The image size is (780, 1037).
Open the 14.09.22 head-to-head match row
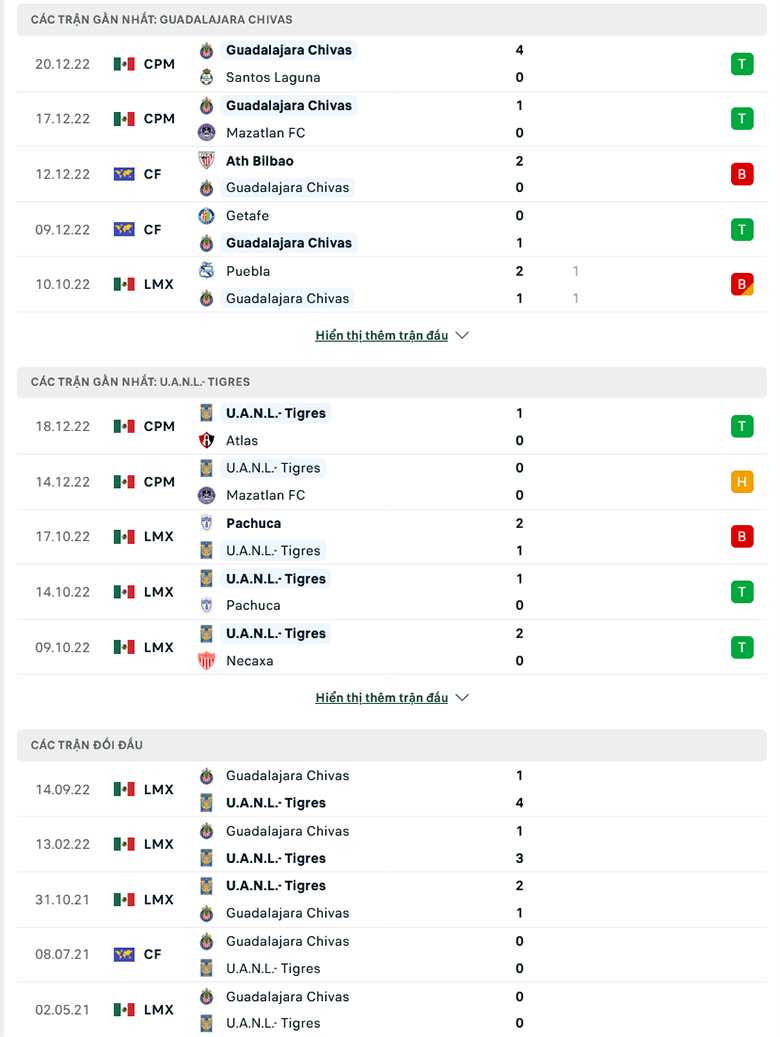pos(392,789)
